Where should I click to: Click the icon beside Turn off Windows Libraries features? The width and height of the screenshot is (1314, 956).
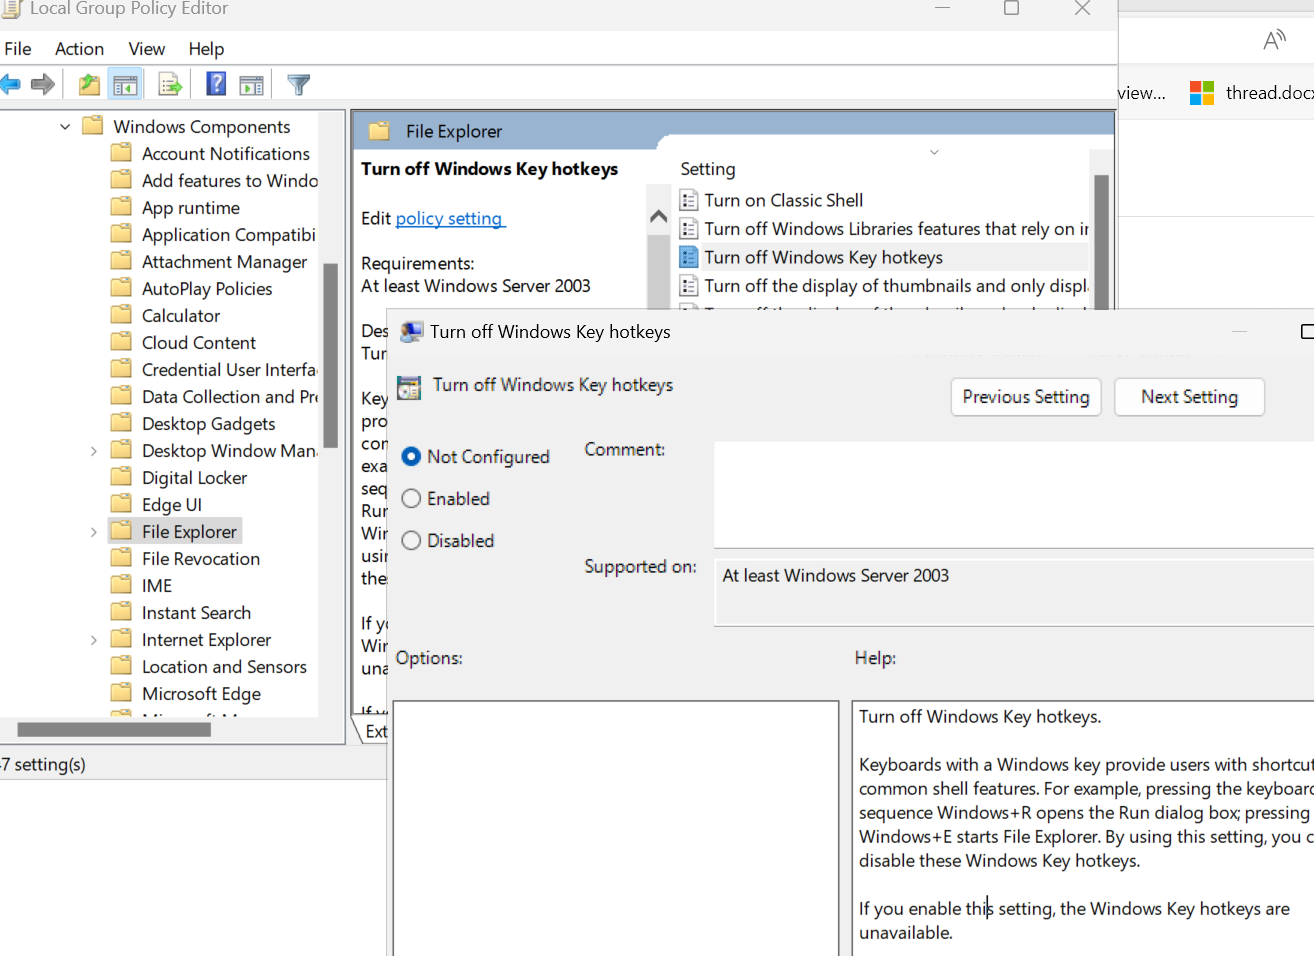689,229
